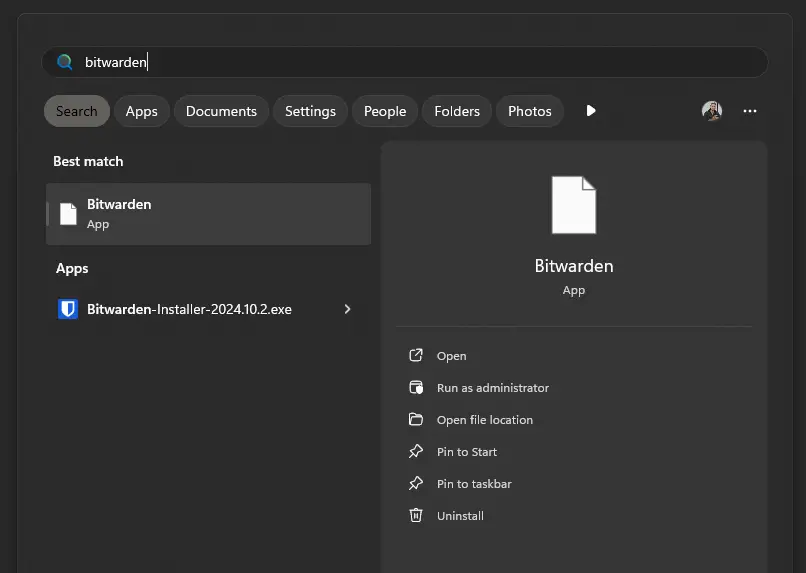Viewport: 806px width, 573px height.
Task: Switch to the People filter tab
Action: click(385, 111)
